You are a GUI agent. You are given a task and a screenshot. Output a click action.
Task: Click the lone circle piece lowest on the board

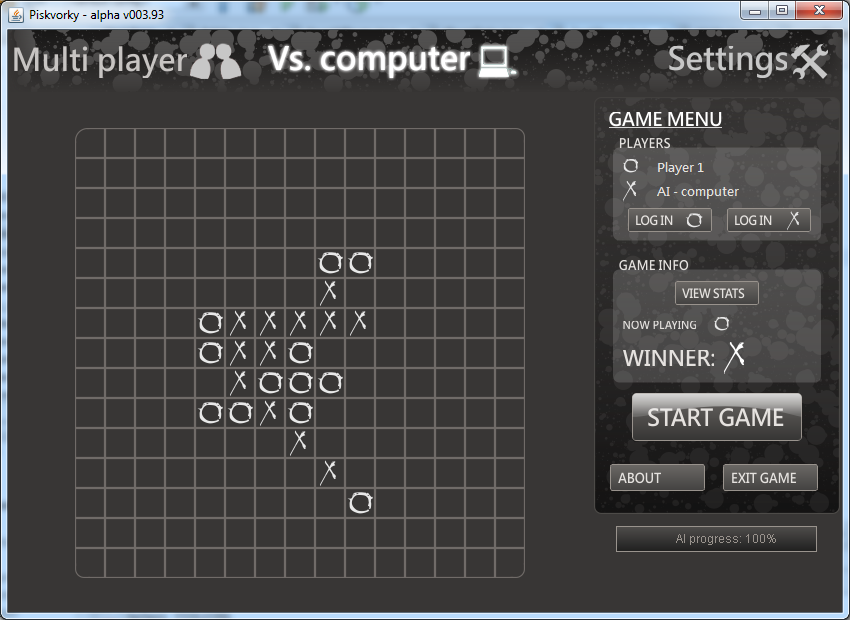pos(360,503)
